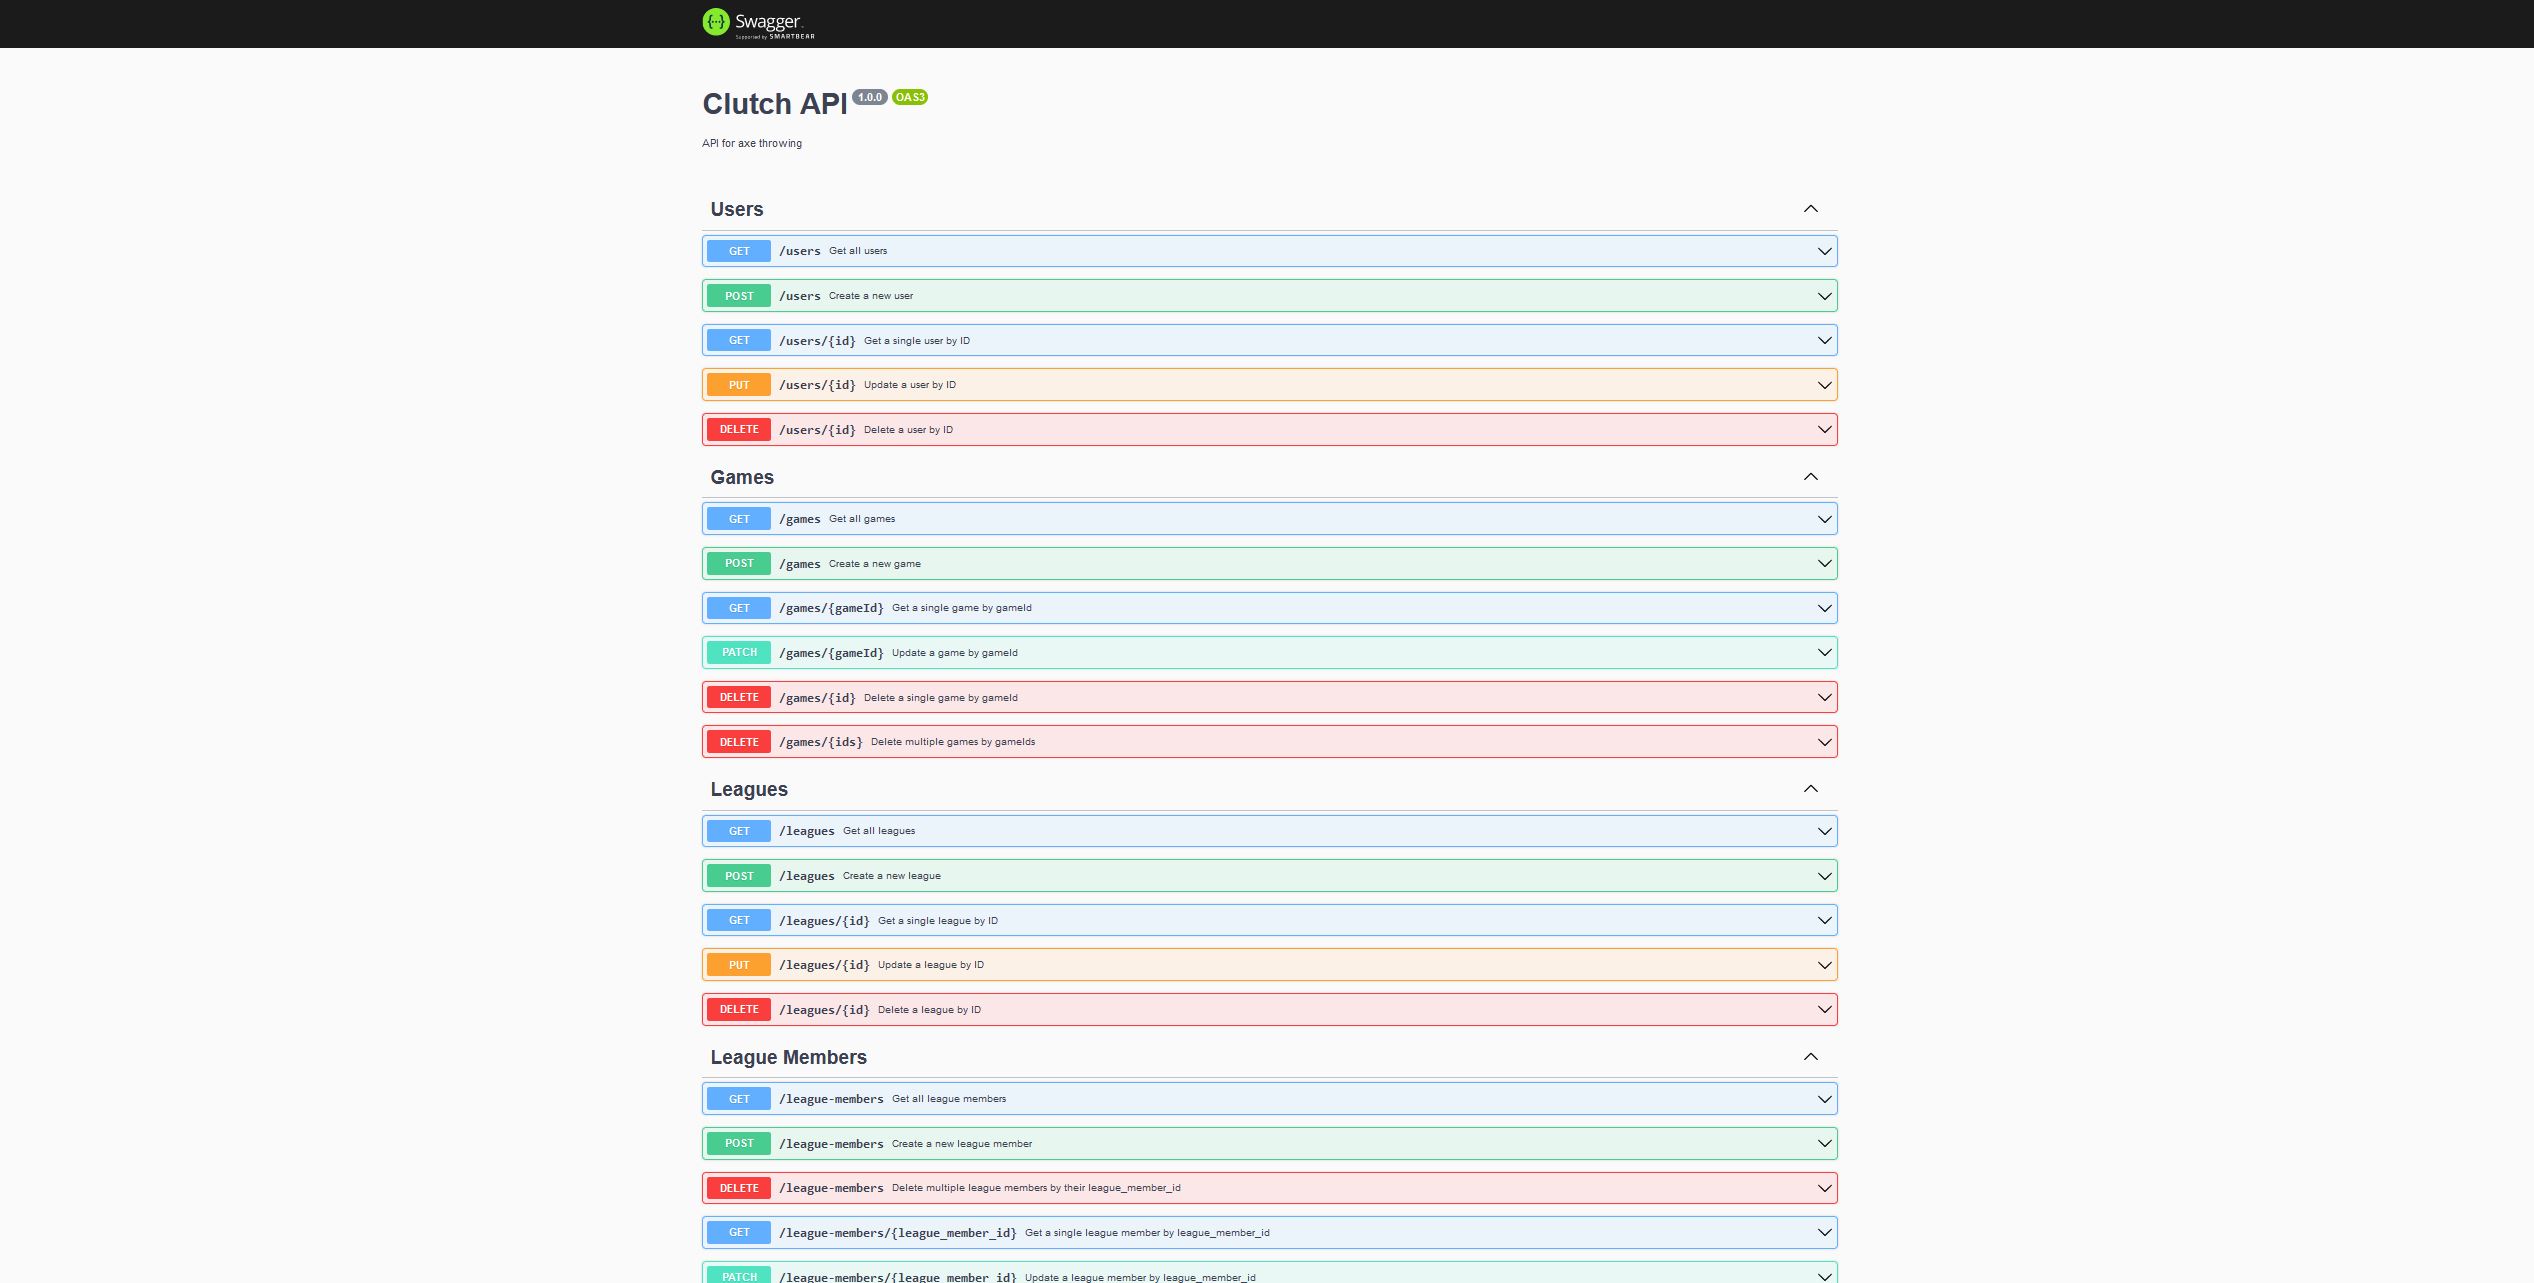
Task: Click the 1.0.0 version badge
Action: click(x=870, y=97)
